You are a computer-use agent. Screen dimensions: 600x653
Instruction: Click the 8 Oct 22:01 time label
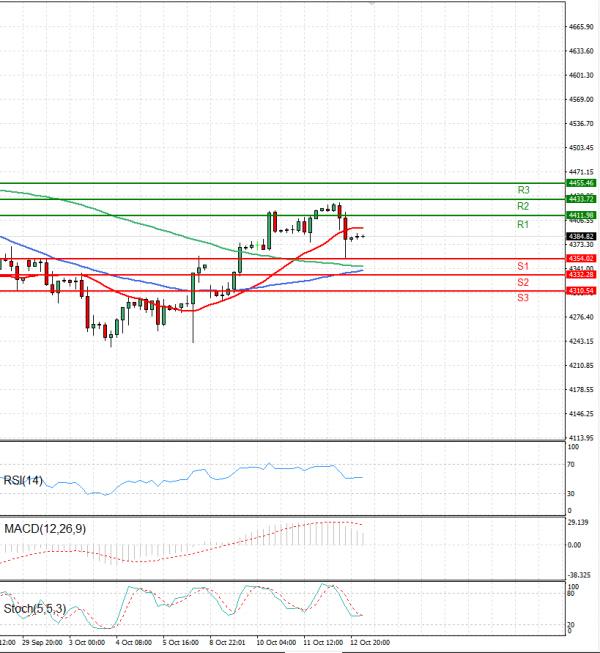pos(227,643)
